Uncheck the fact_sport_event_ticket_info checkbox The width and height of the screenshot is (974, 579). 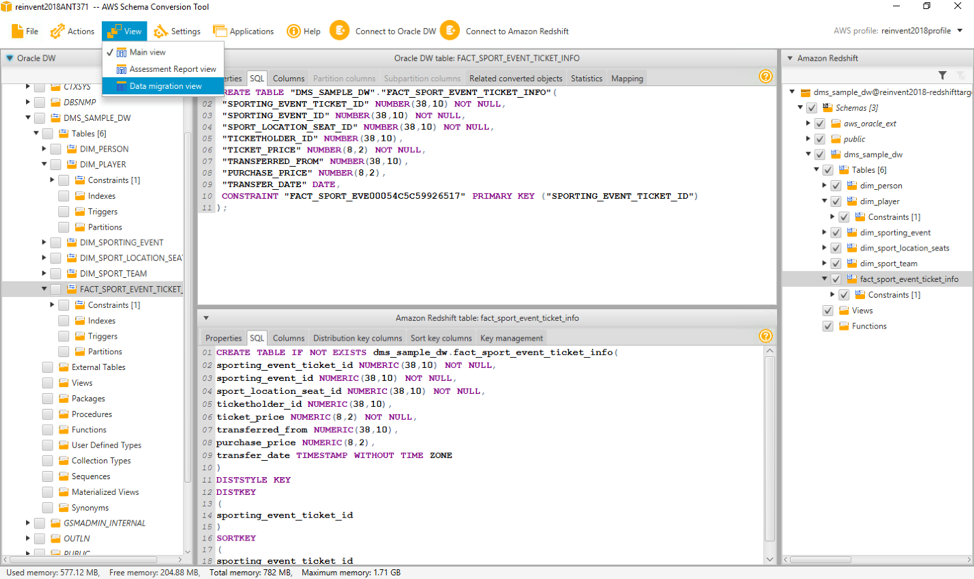[835, 280]
